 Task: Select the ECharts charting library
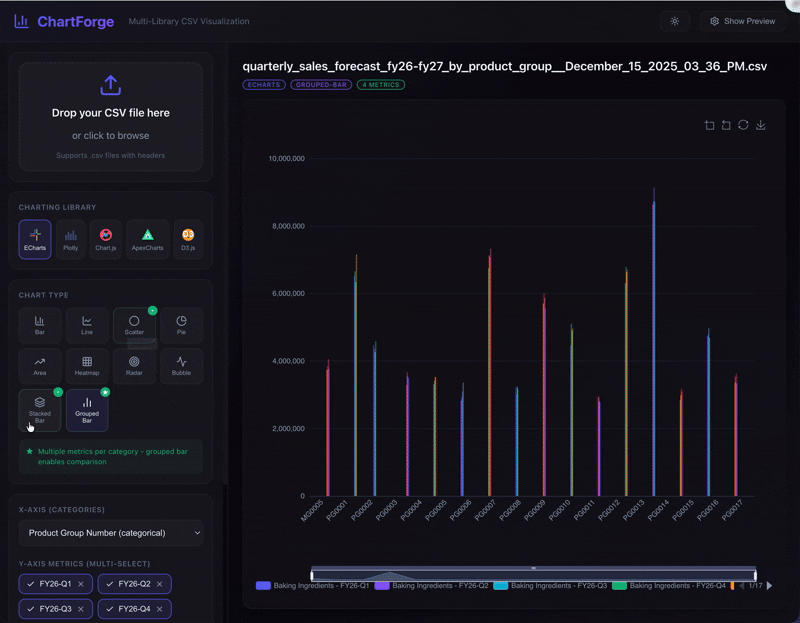tap(35, 239)
